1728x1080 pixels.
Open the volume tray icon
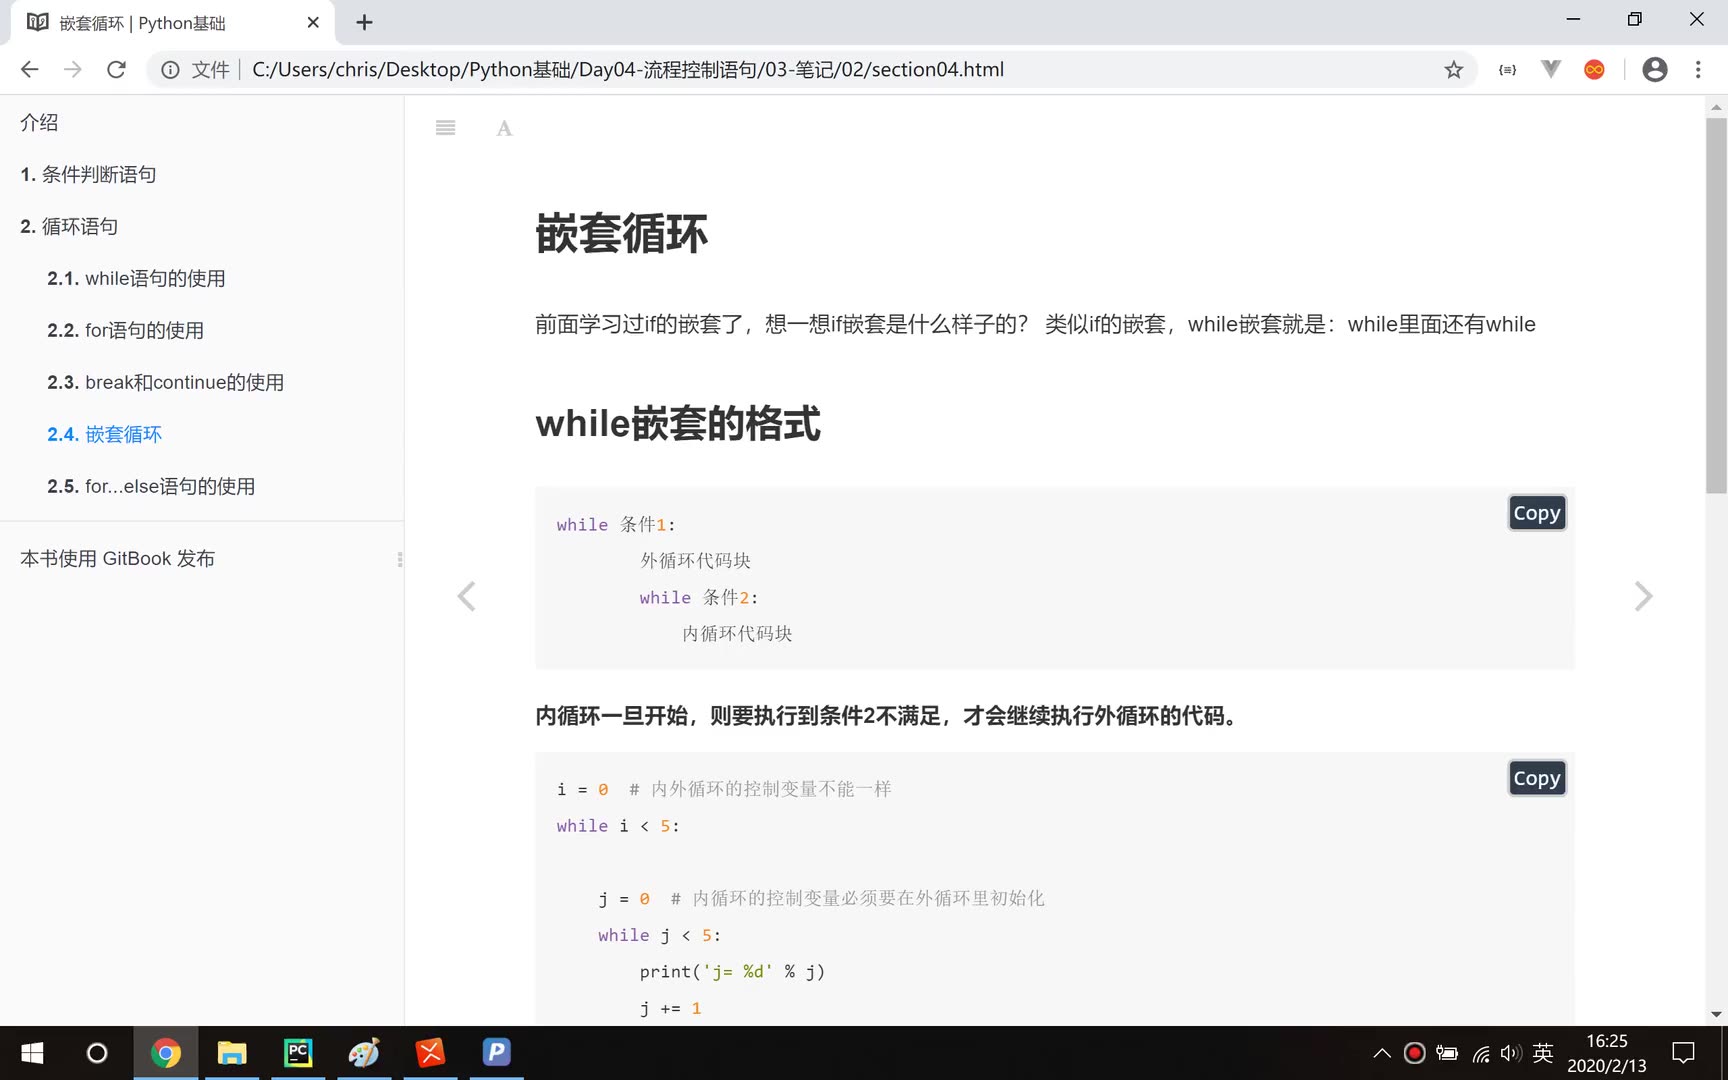tap(1511, 1053)
